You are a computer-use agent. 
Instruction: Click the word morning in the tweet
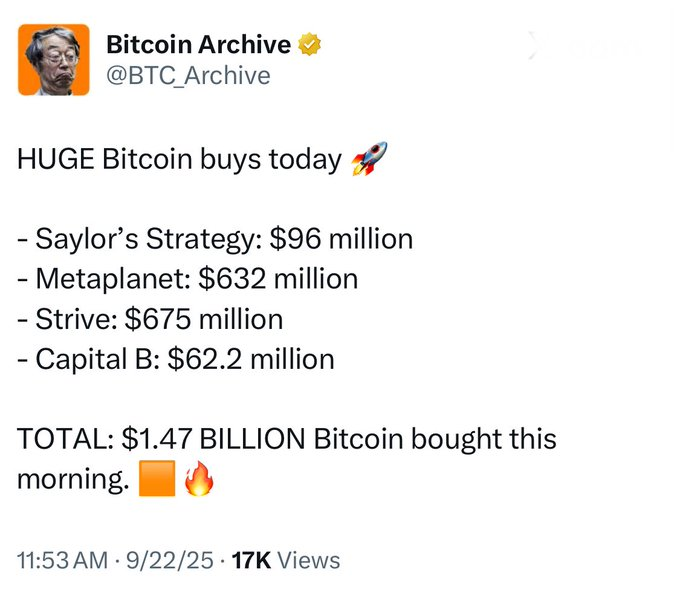click(73, 479)
